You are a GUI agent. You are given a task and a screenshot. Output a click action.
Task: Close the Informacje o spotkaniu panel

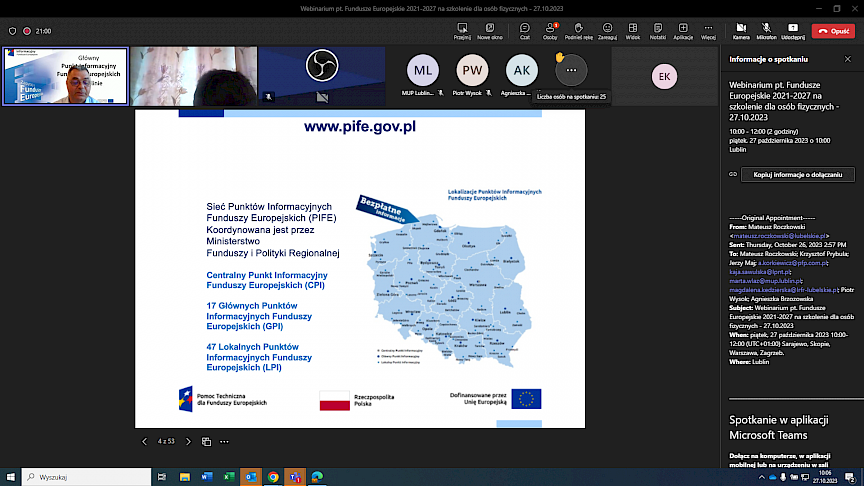point(847,59)
